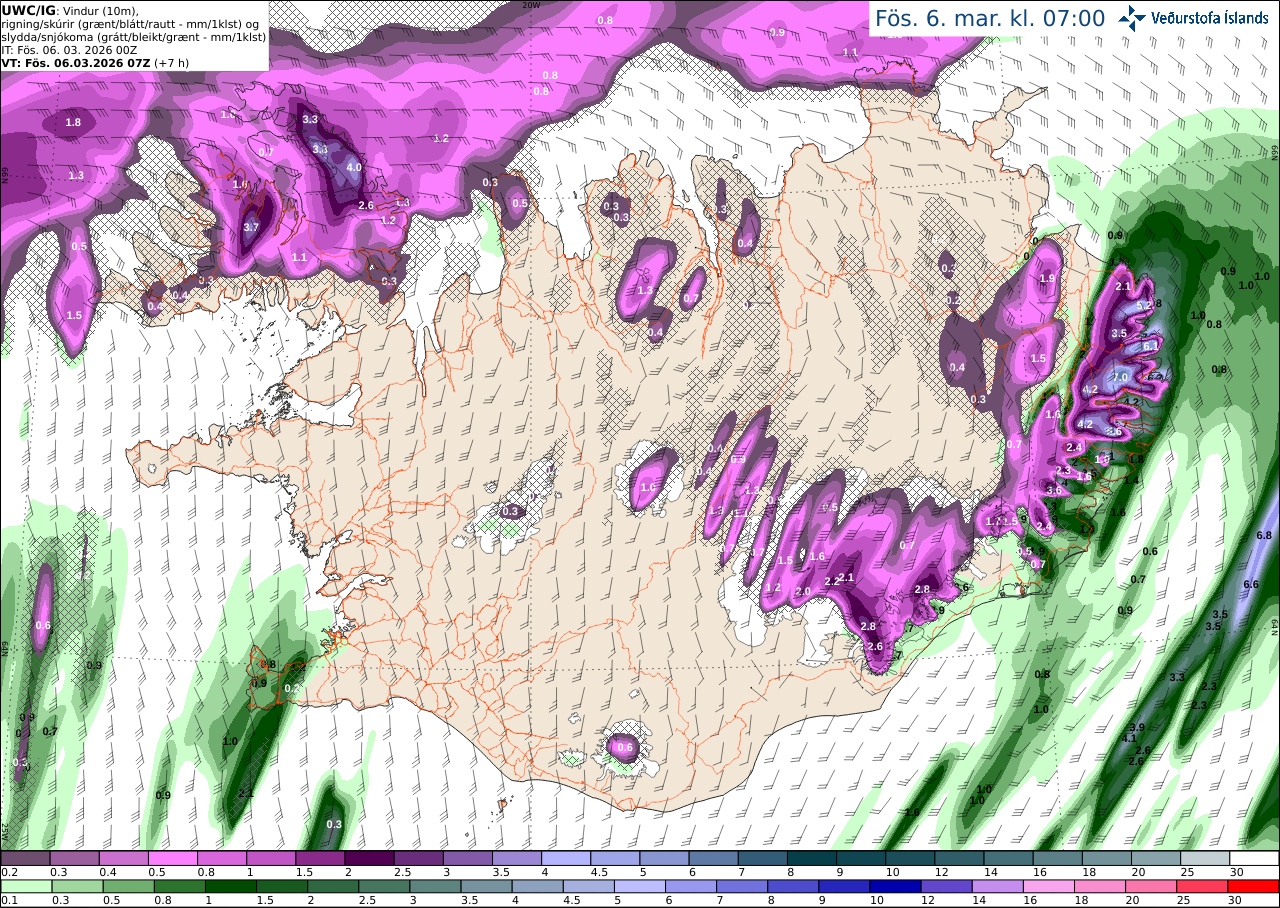Select the 25–30 pale grey snow swatch
Screen dimensions: 1280x908
click(x=1205, y=858)
